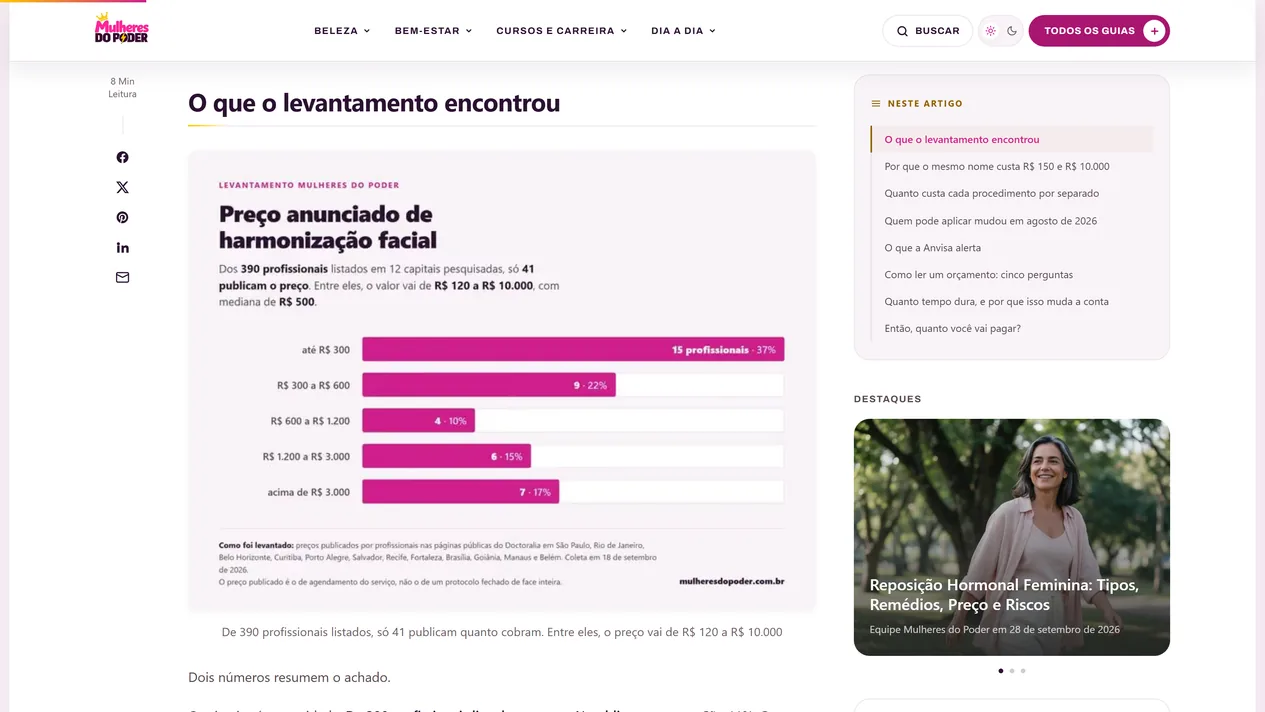Share article on Facebook

coord(122,157)
